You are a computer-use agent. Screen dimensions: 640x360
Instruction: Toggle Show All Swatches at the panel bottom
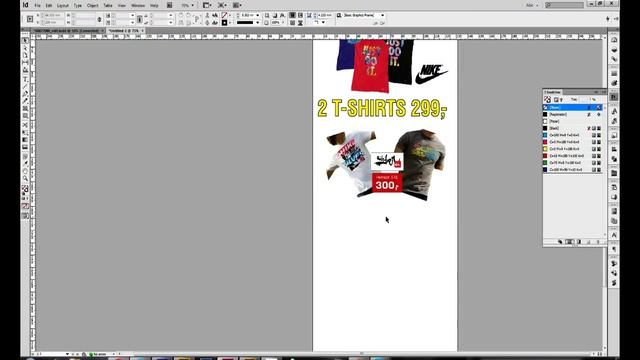coord(560,242)
